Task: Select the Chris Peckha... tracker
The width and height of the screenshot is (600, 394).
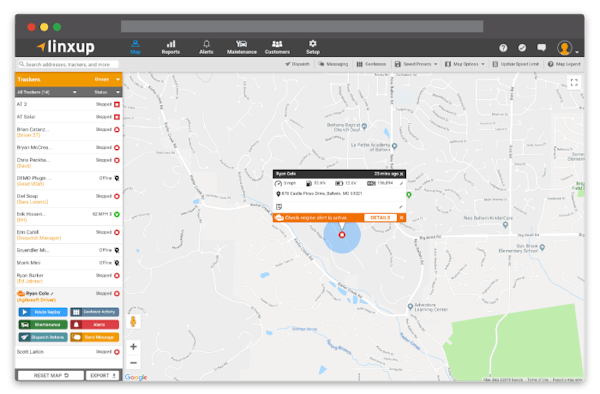Action: click(69, 163)
